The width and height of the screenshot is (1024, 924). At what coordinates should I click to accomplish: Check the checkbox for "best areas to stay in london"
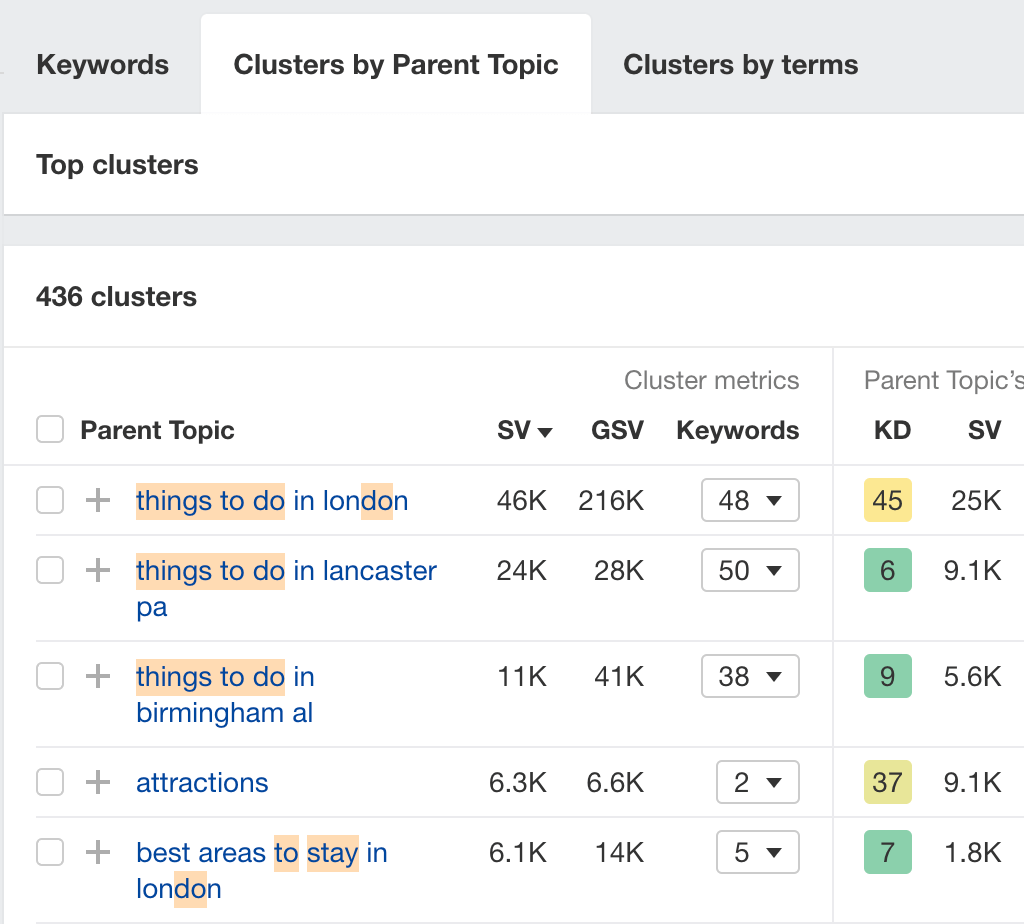click(50, 852)
